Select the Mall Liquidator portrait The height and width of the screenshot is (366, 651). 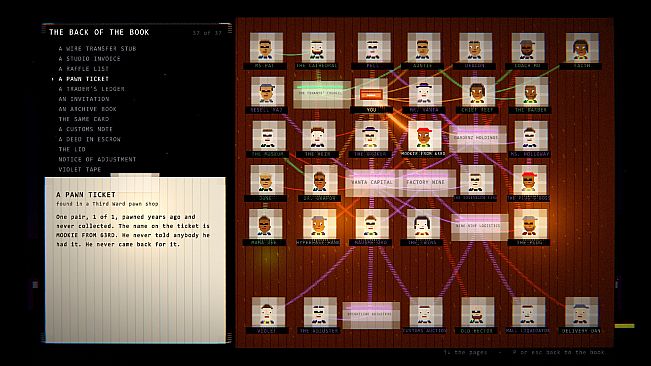coord(528,312)
